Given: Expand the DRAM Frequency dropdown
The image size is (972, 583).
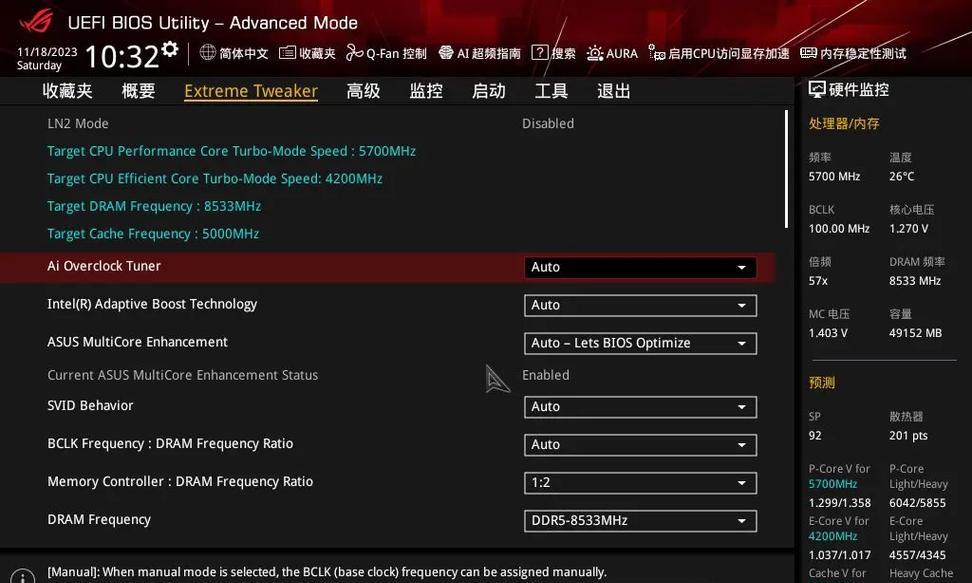Looking at the screenshot, I should 640,520.
